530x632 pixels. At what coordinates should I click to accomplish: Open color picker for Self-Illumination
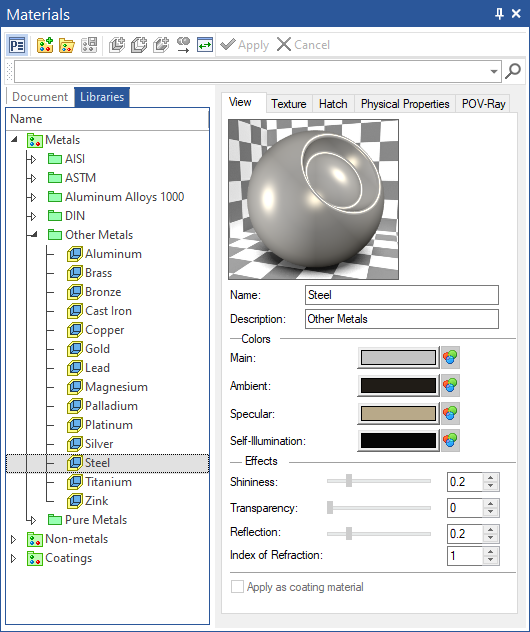(450, 441)
